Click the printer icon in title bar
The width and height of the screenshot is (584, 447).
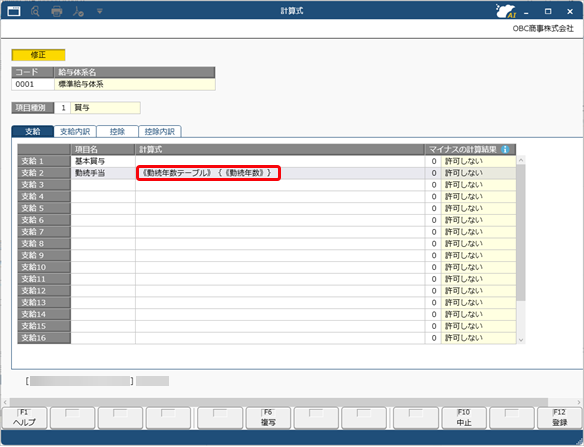click(x=57, y=11)
